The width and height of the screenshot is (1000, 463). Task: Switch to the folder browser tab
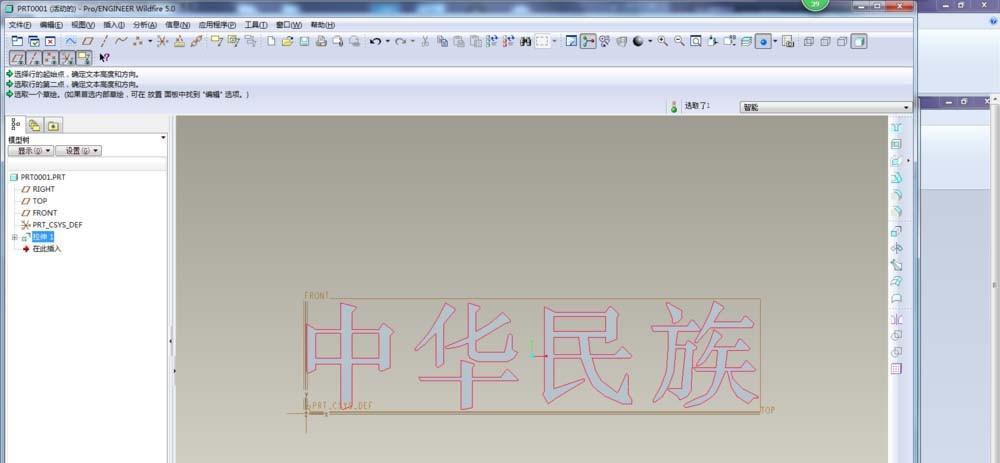(x=34, y=125)
